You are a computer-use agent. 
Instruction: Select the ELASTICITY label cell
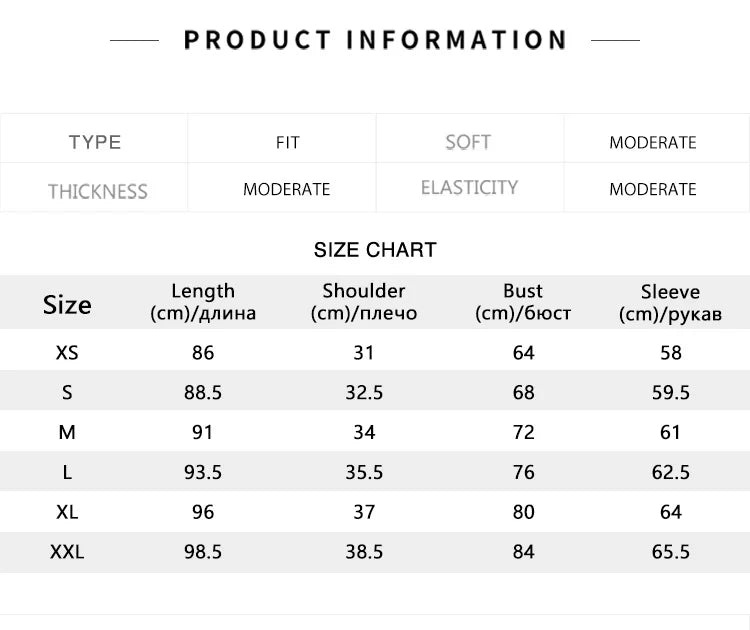(469, 188)
